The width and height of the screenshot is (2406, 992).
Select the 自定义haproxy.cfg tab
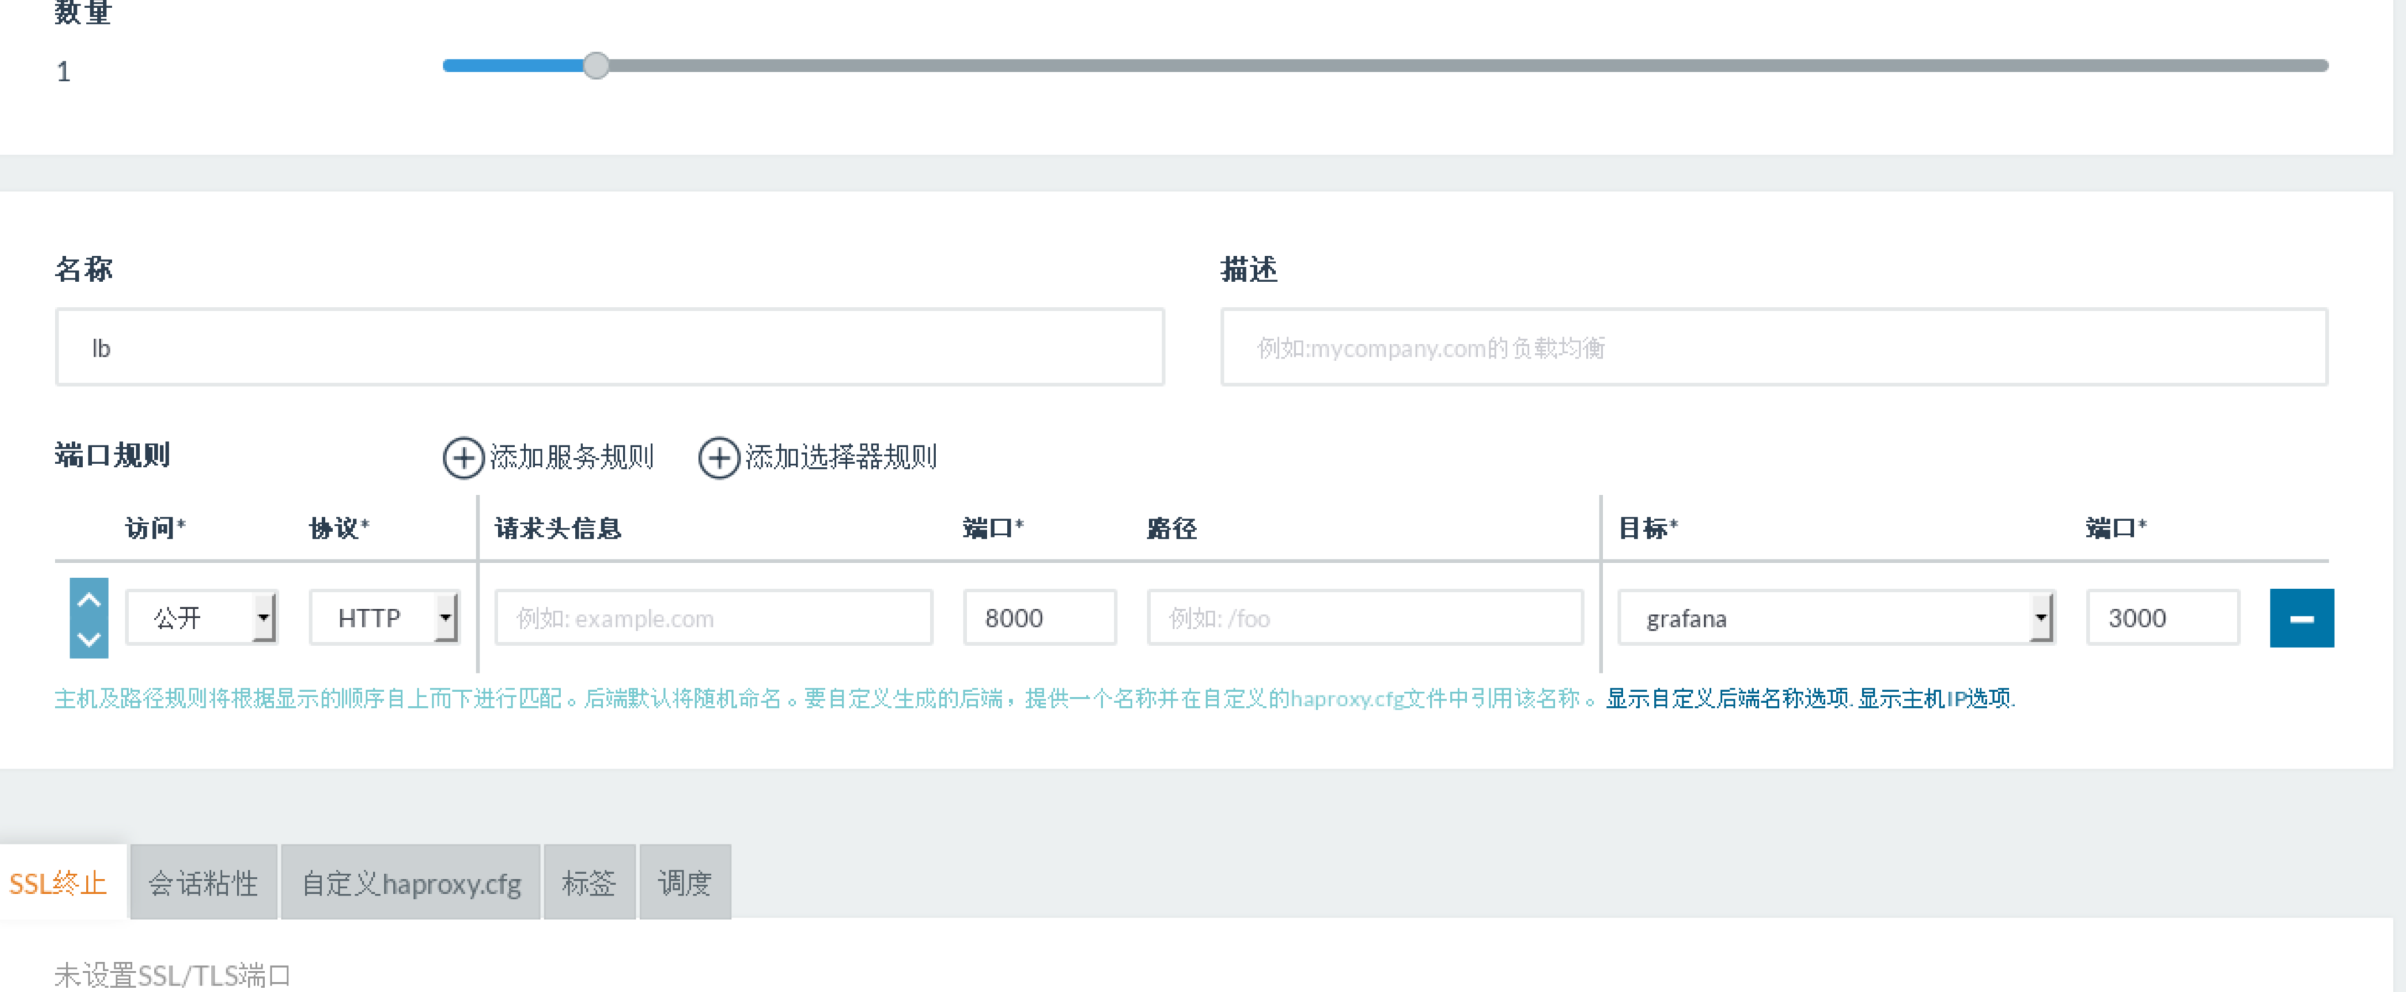click(411, 883)
